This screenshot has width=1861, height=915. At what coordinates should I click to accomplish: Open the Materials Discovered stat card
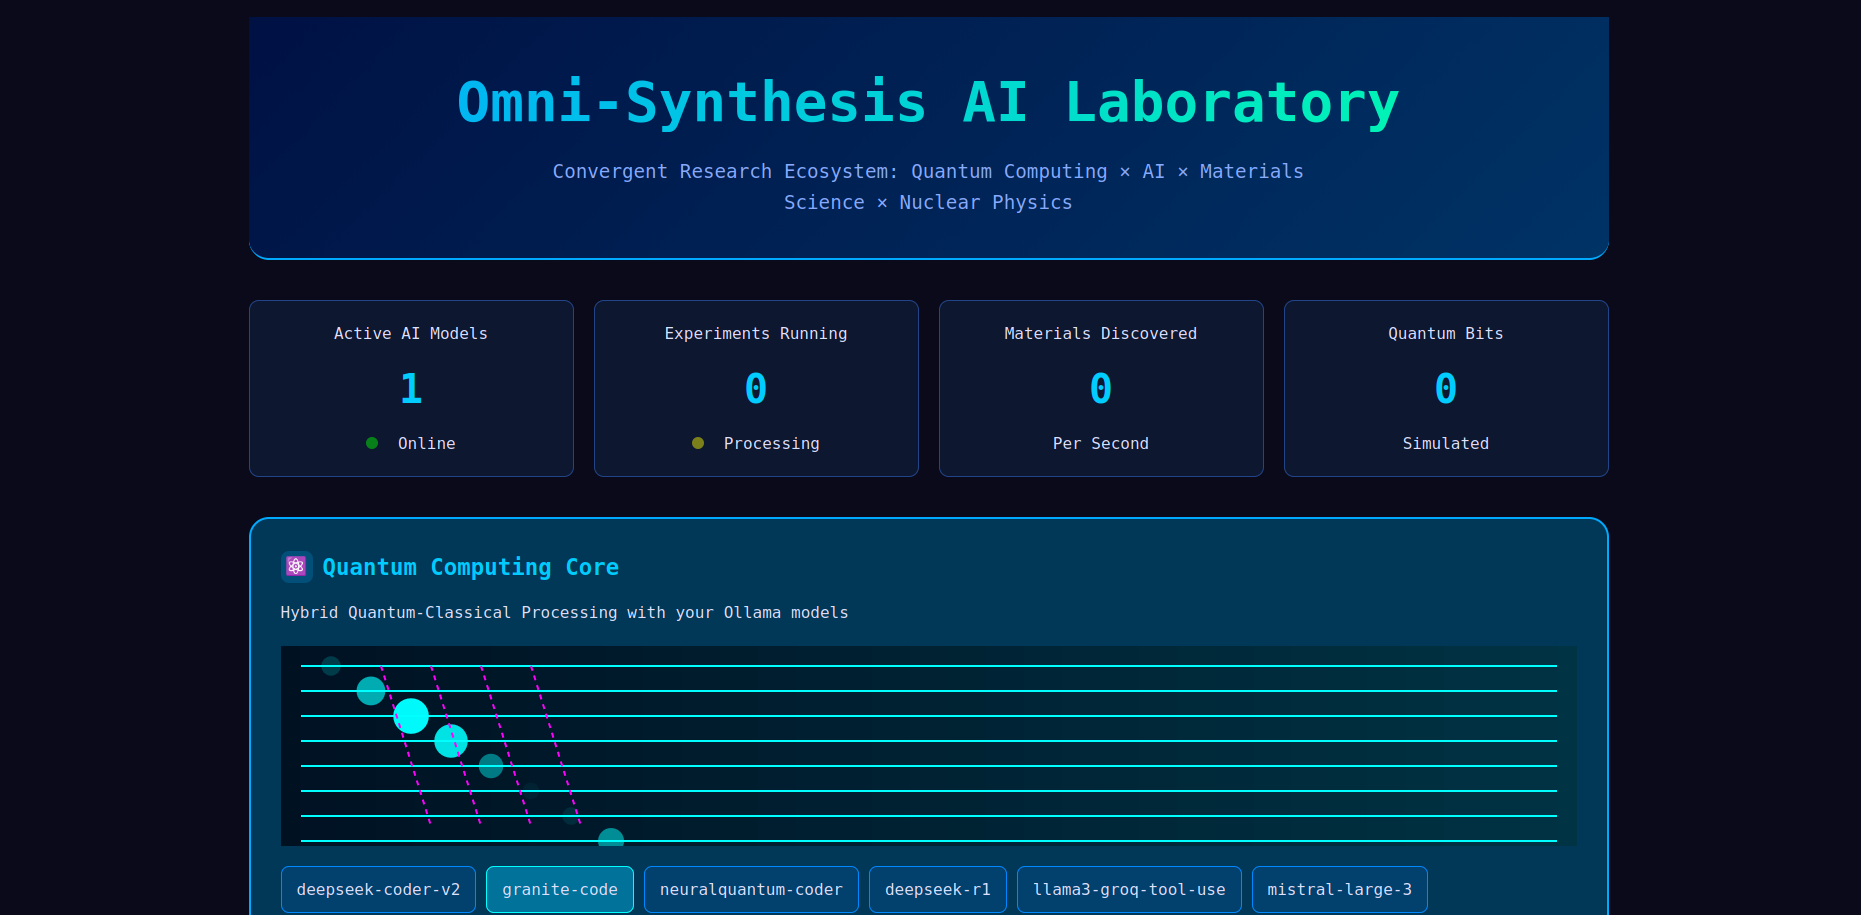point(1100,388)
